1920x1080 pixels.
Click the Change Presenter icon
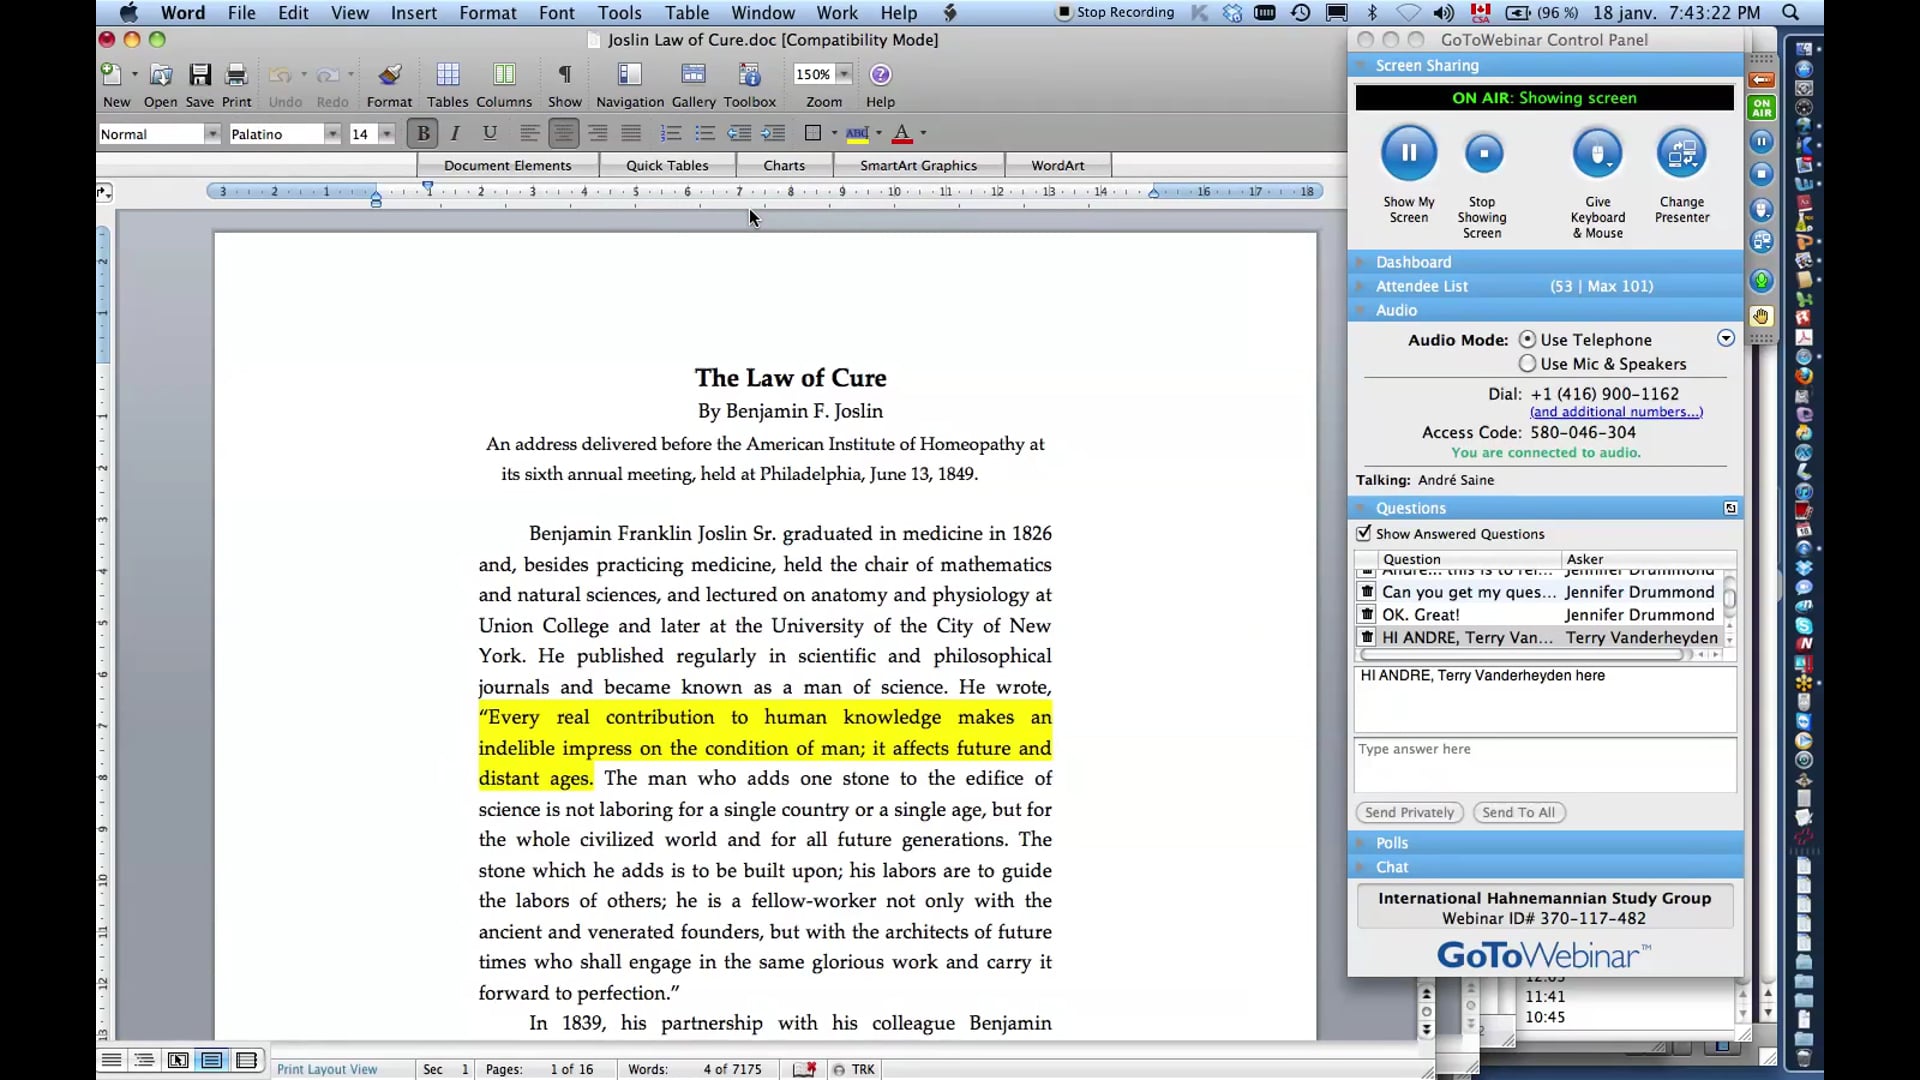pyautogui.click(x=1681, y=154)
